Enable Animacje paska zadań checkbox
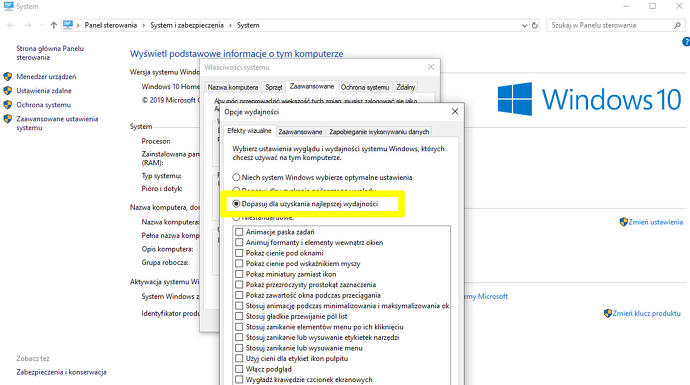Image resolution: width=690 pixels, height=385 pixels. [239, 232]
